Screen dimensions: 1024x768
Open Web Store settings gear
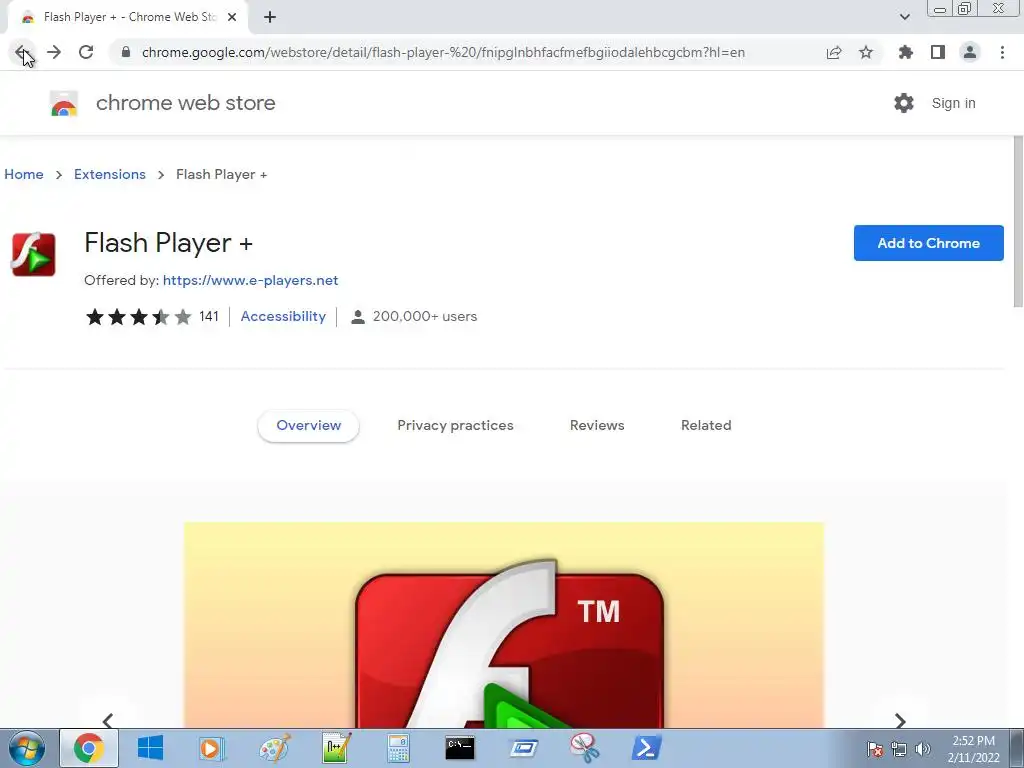click(904, 103)
